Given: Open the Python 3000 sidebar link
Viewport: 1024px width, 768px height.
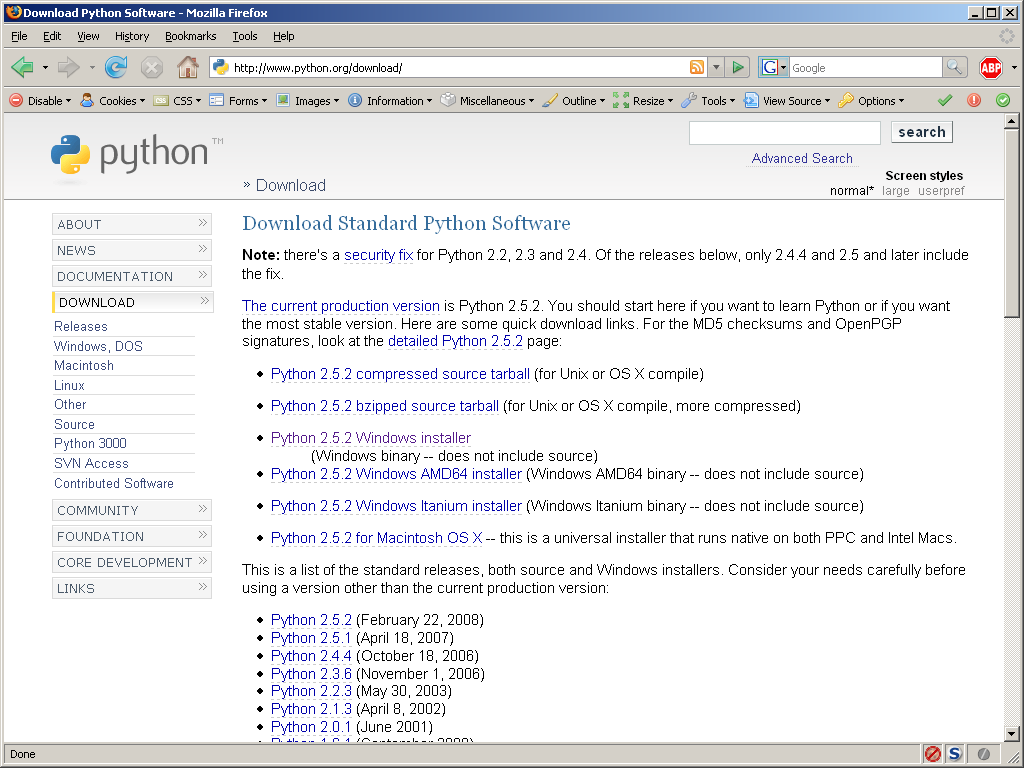Looking at the screenshot, I should pos(90,443).
